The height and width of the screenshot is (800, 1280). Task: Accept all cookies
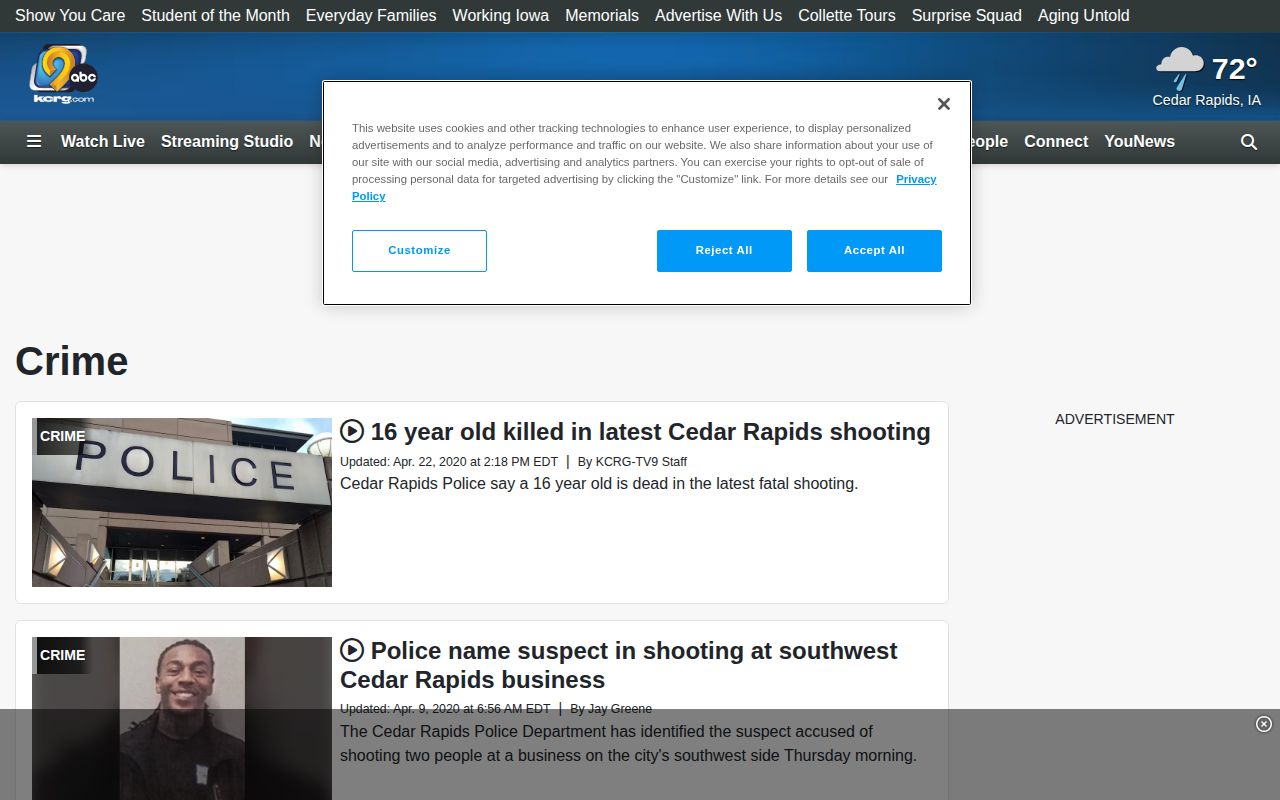874,251
